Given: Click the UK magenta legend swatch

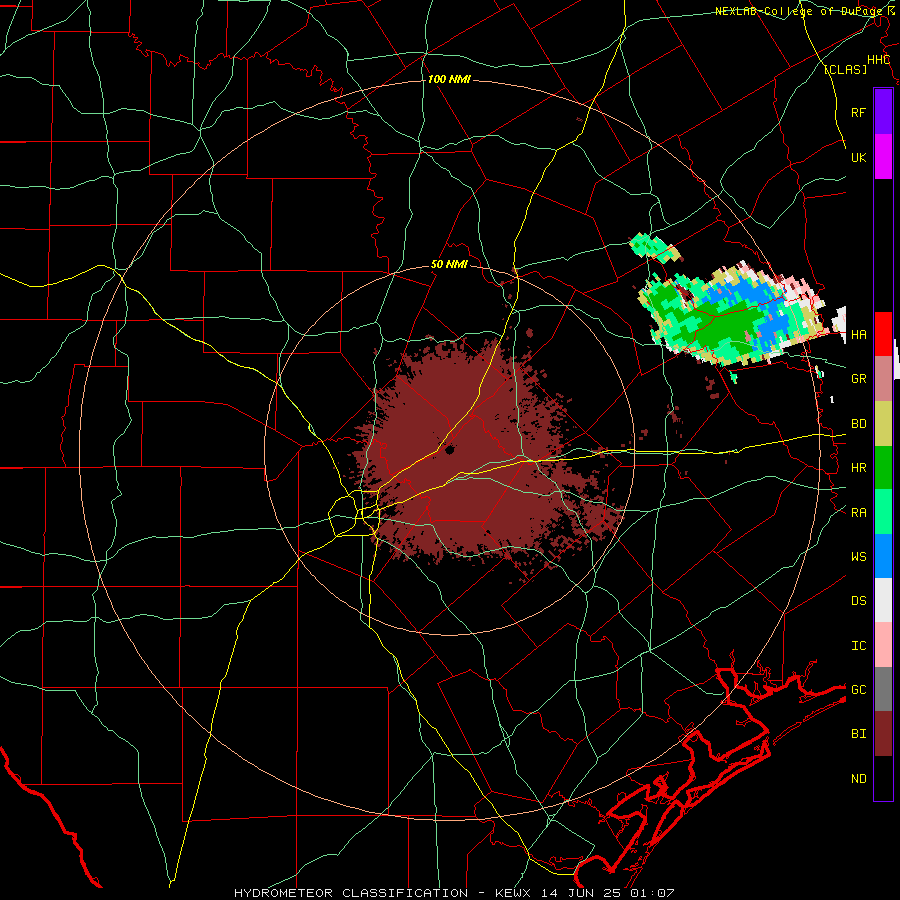Looking at the screenshot, I should (x=883, y=157).
